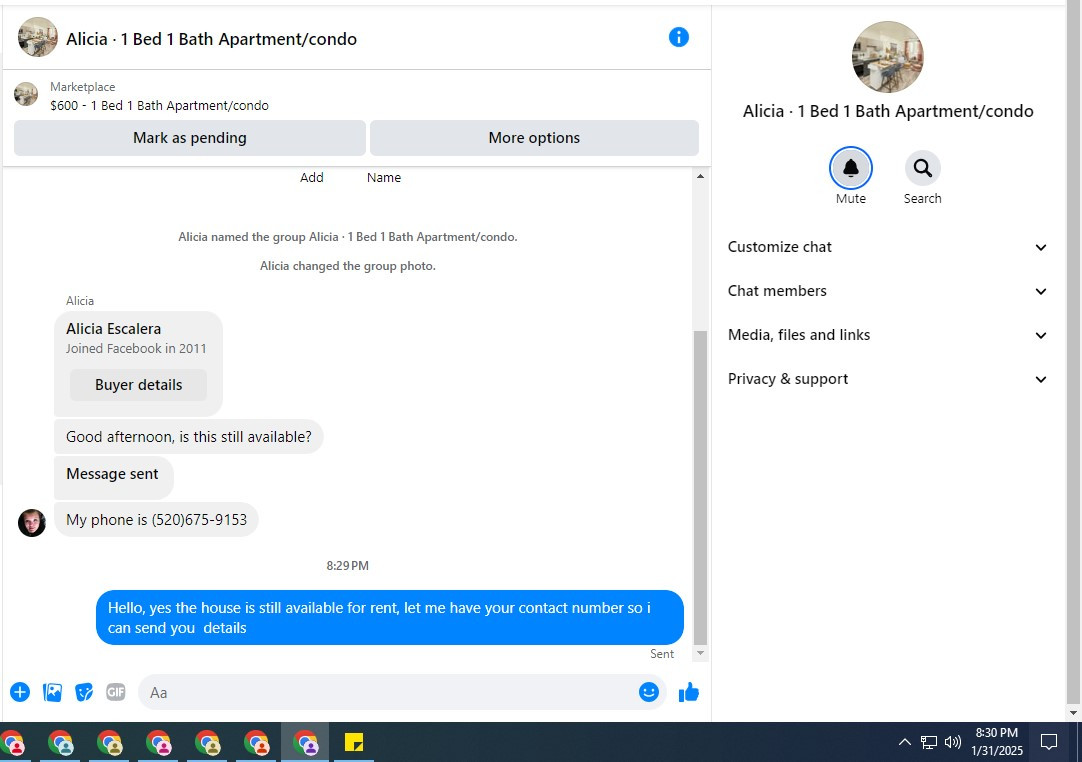Click the Name label above the chat
The image size is (1082, 762).
384,177
